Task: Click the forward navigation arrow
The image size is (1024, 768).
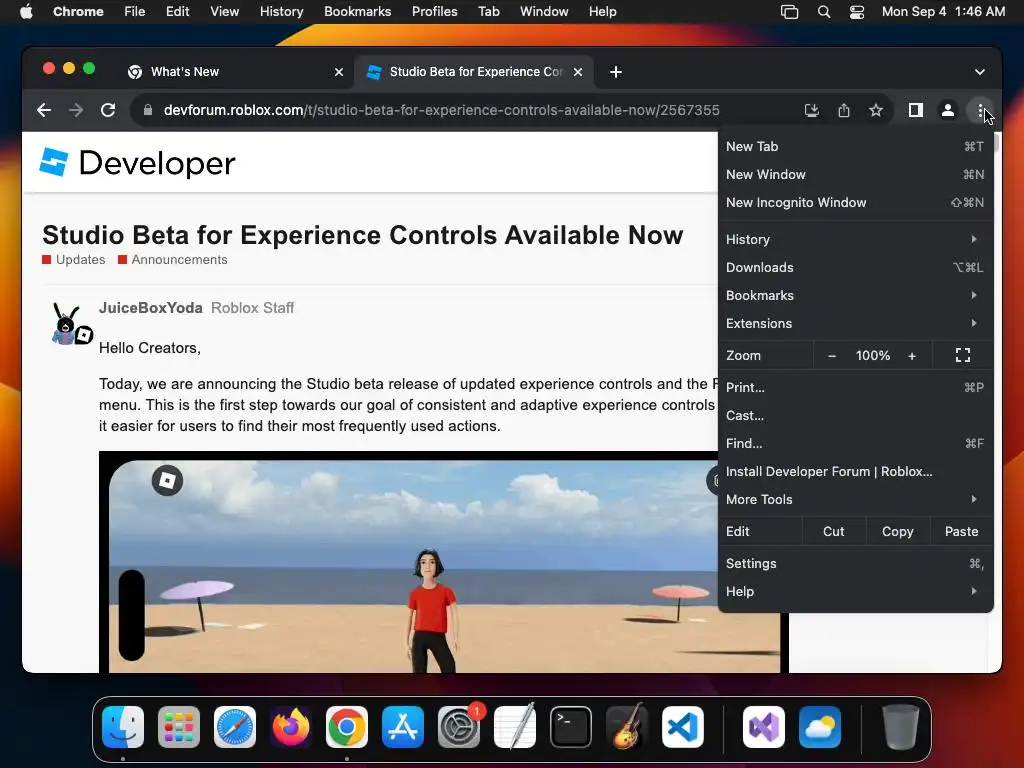Action: click(76, 110)
